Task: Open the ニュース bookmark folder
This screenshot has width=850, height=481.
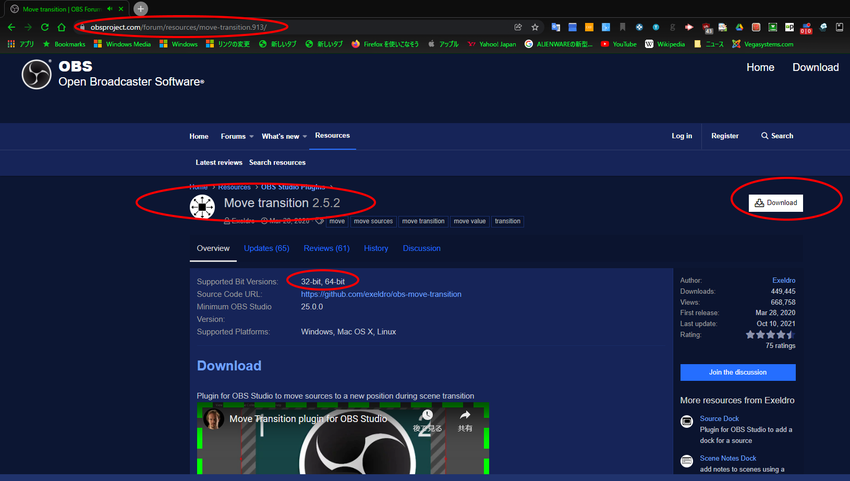Action: click(x=709, y=44)
